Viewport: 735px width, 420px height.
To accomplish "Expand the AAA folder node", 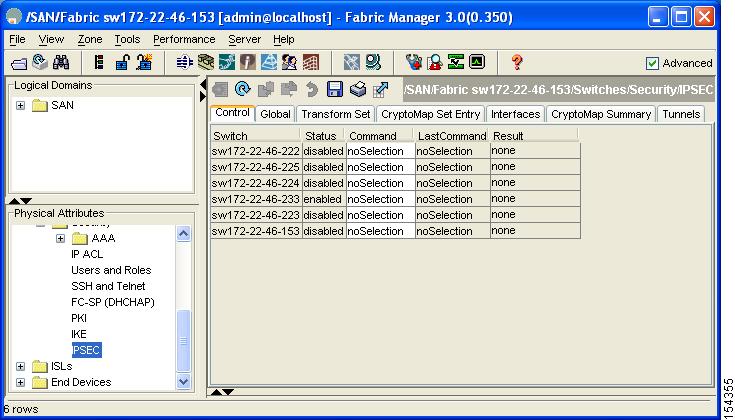I will (60, 238).
